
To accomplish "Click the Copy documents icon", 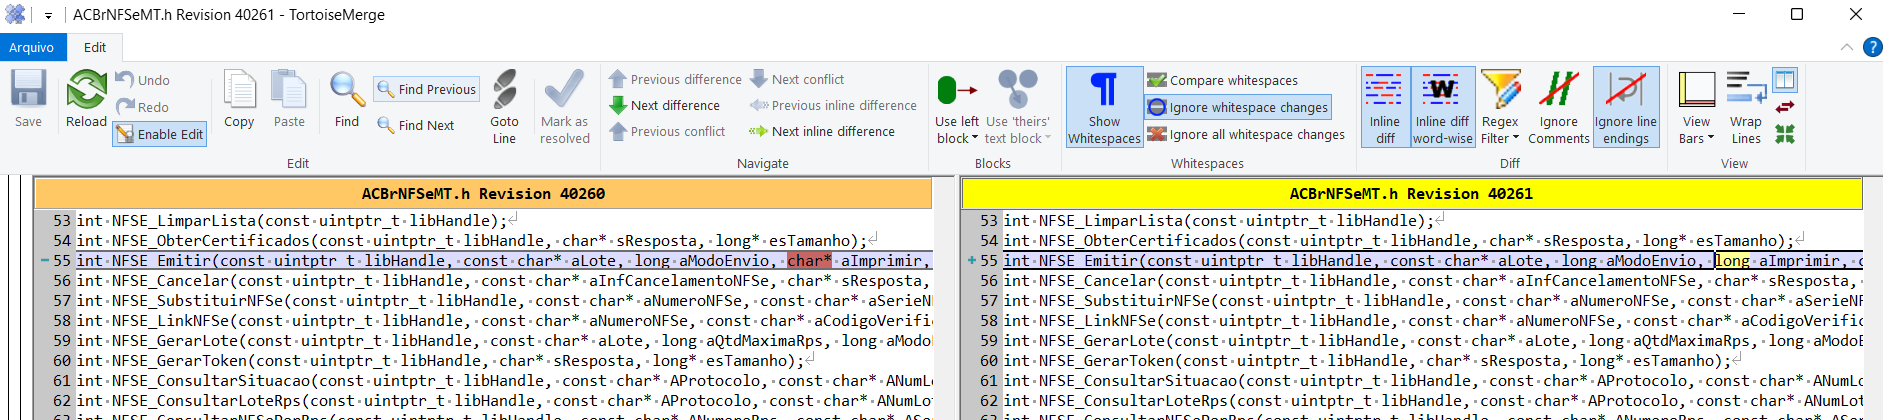I will click(x=239, y=89).
